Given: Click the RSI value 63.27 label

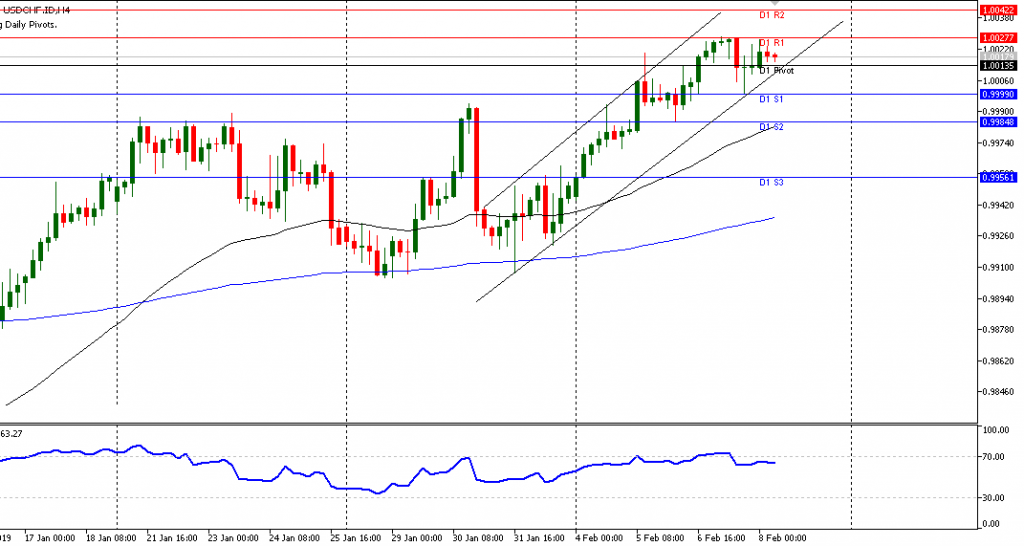Looking at the screenshot, I should click(12, 434).
